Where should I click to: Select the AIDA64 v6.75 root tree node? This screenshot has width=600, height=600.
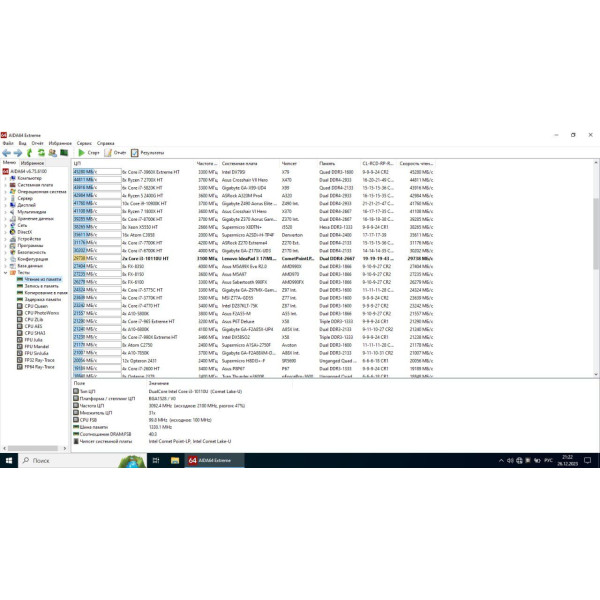click(25, 171)
